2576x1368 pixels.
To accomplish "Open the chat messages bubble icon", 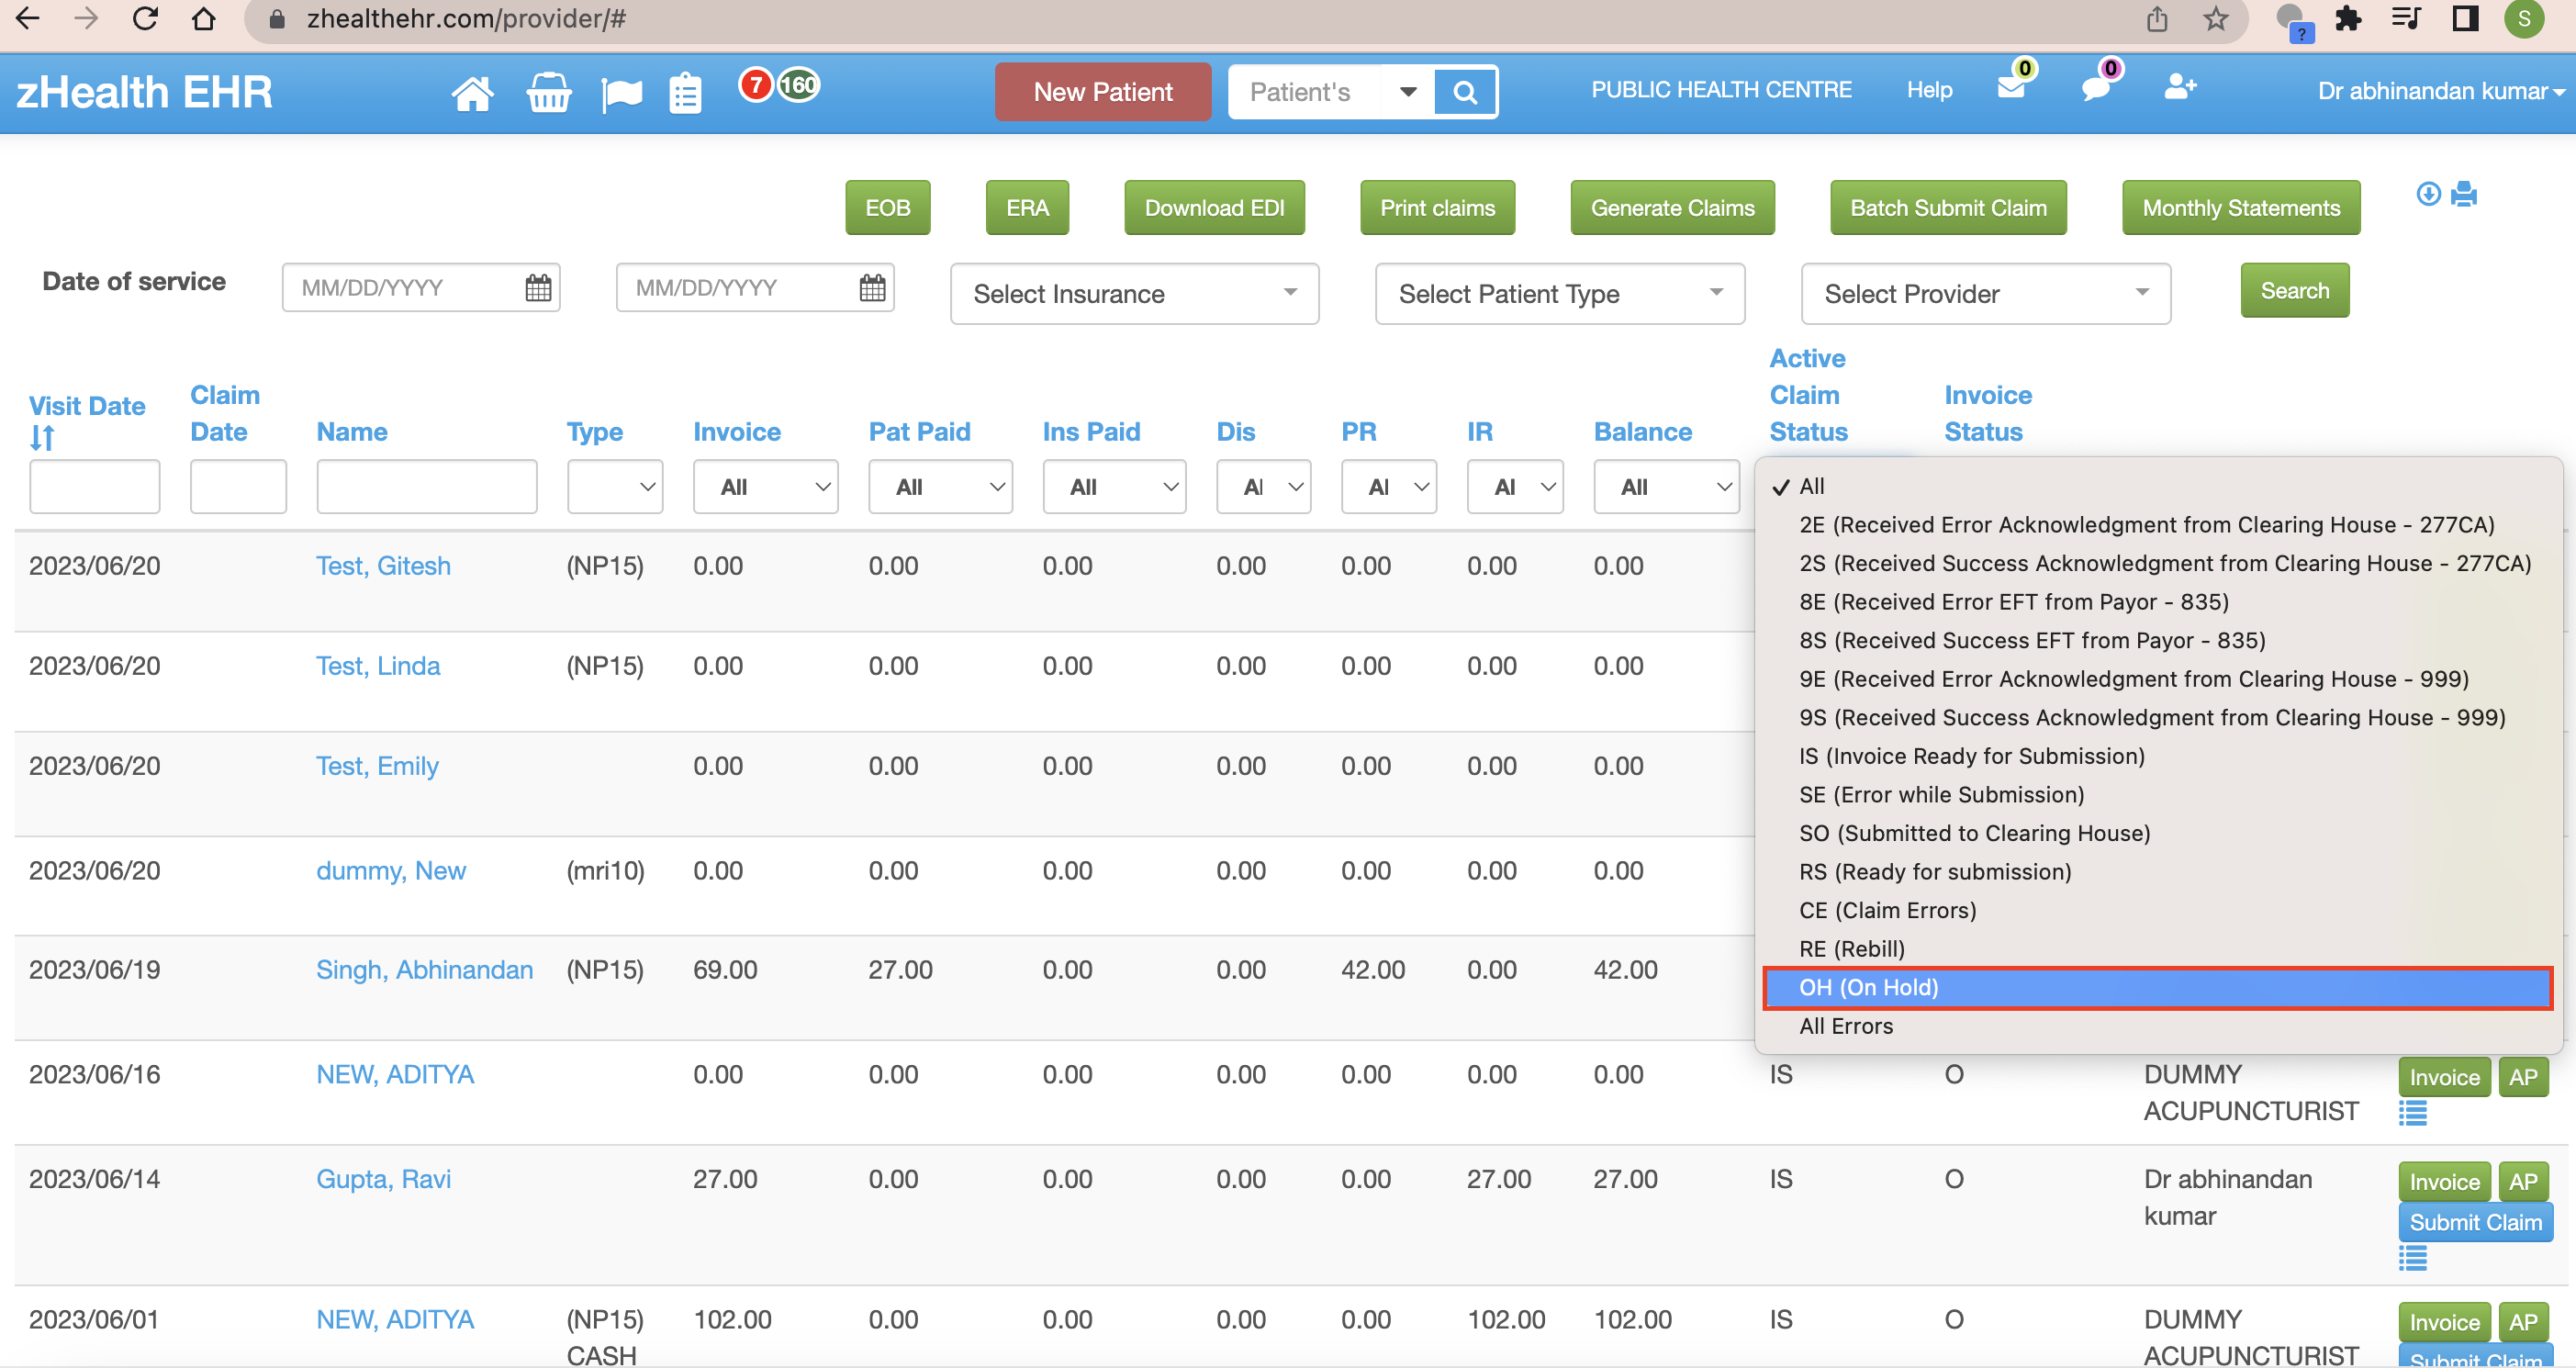I will (2095, 88).
